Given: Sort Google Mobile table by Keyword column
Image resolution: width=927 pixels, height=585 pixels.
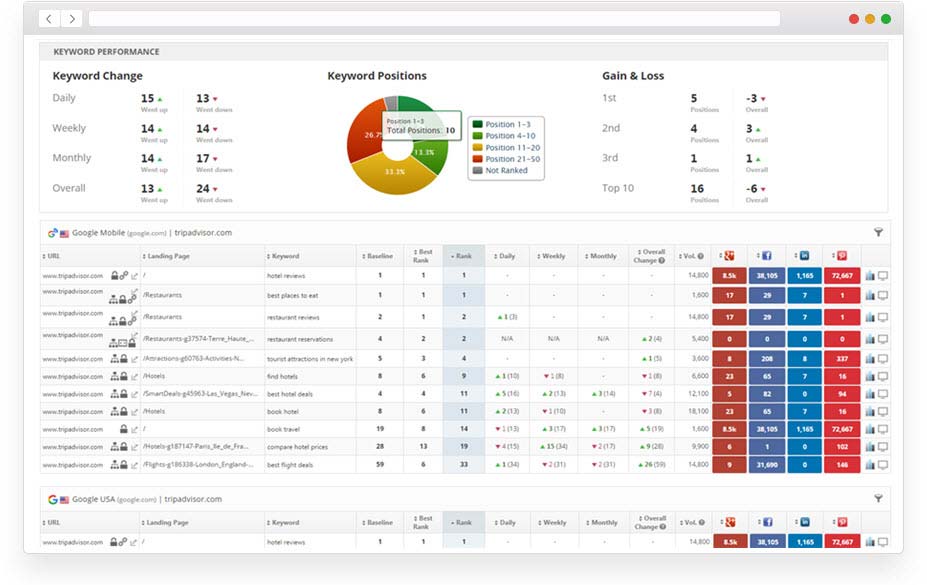Looking at the screenshot, I should tap(286, 256).
